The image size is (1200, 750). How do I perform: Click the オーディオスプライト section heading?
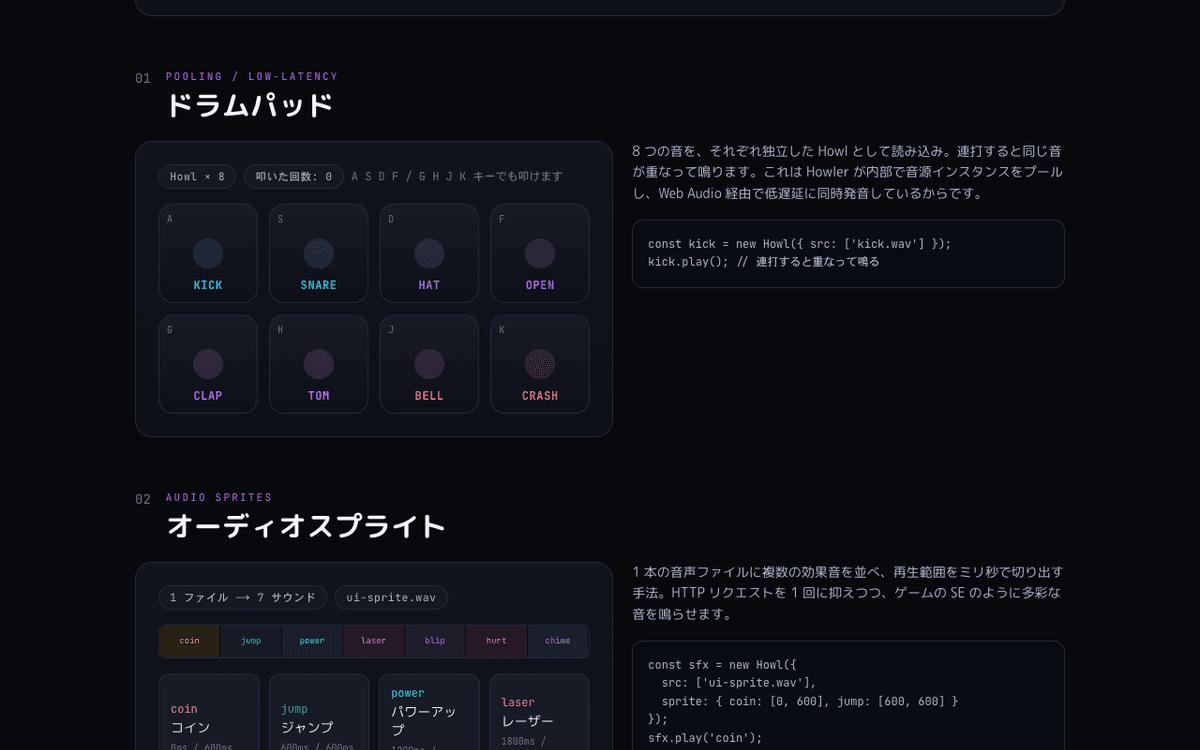point(306,527)
